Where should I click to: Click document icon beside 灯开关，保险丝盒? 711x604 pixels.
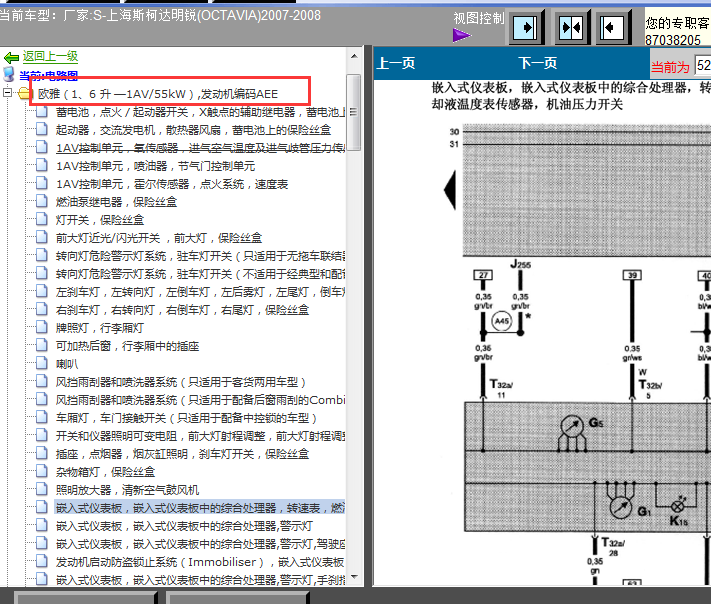point(42,219)
